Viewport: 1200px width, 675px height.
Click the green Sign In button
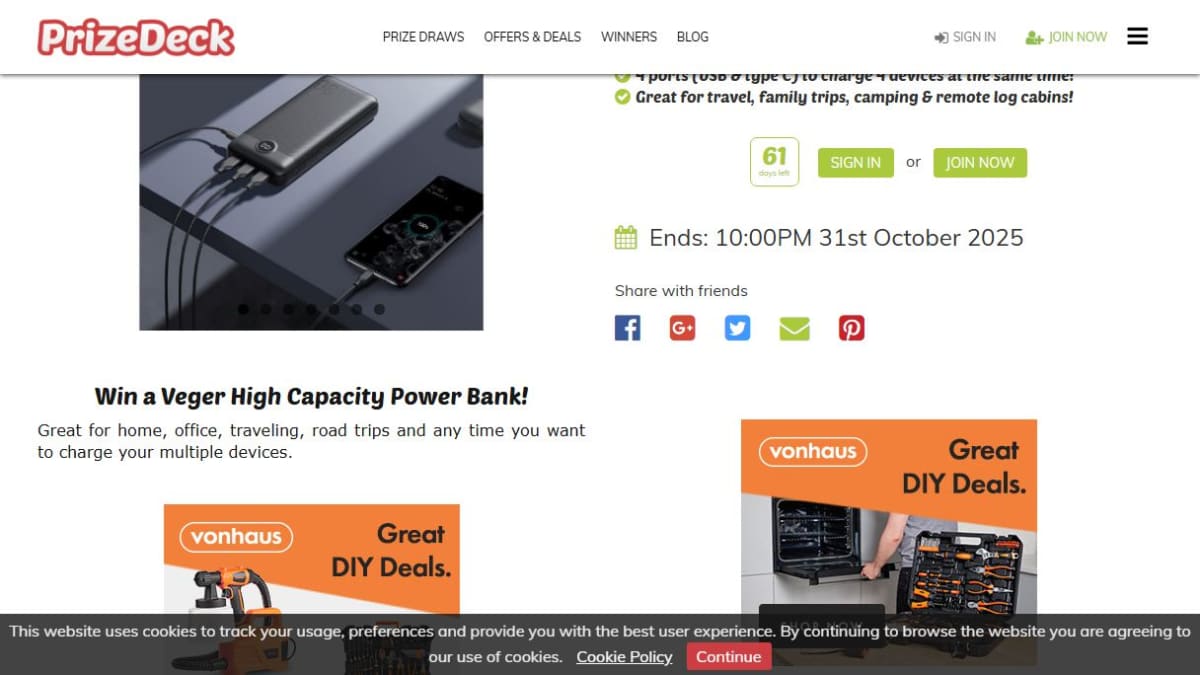(x=856, y=163)
